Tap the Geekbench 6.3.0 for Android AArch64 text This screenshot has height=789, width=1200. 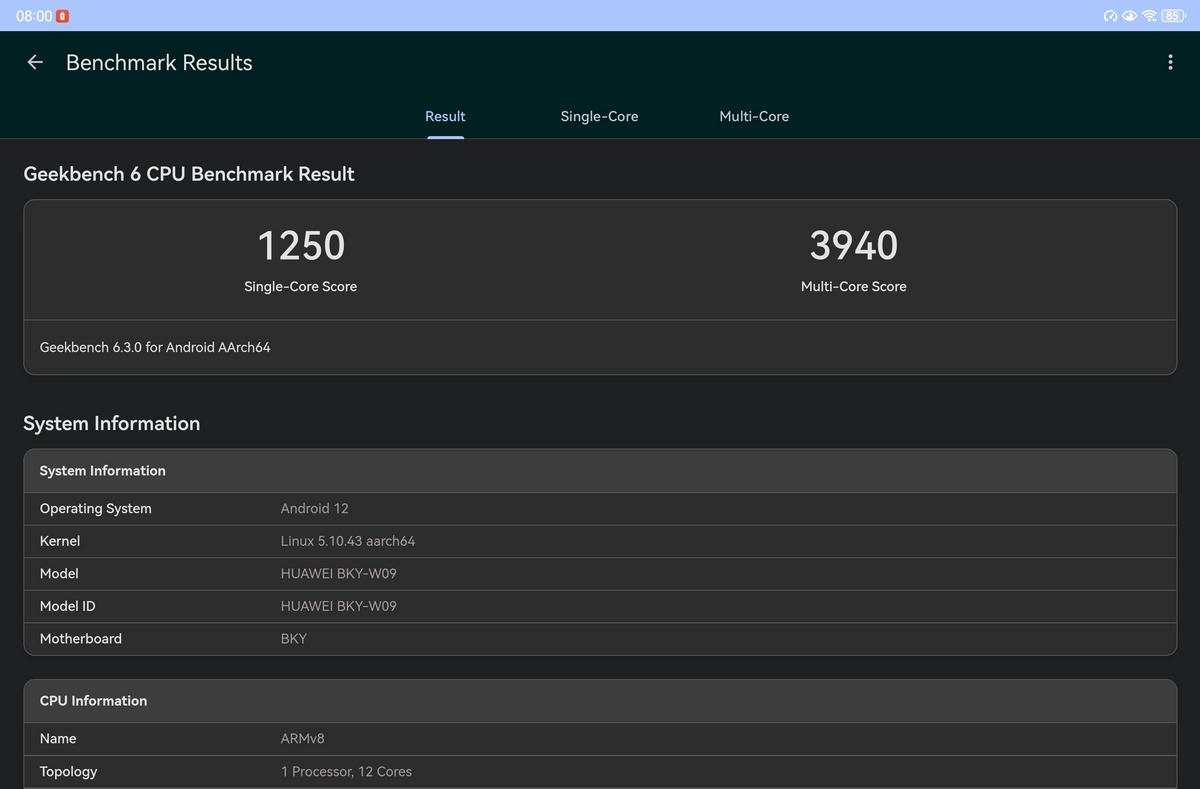pos(155,347)
